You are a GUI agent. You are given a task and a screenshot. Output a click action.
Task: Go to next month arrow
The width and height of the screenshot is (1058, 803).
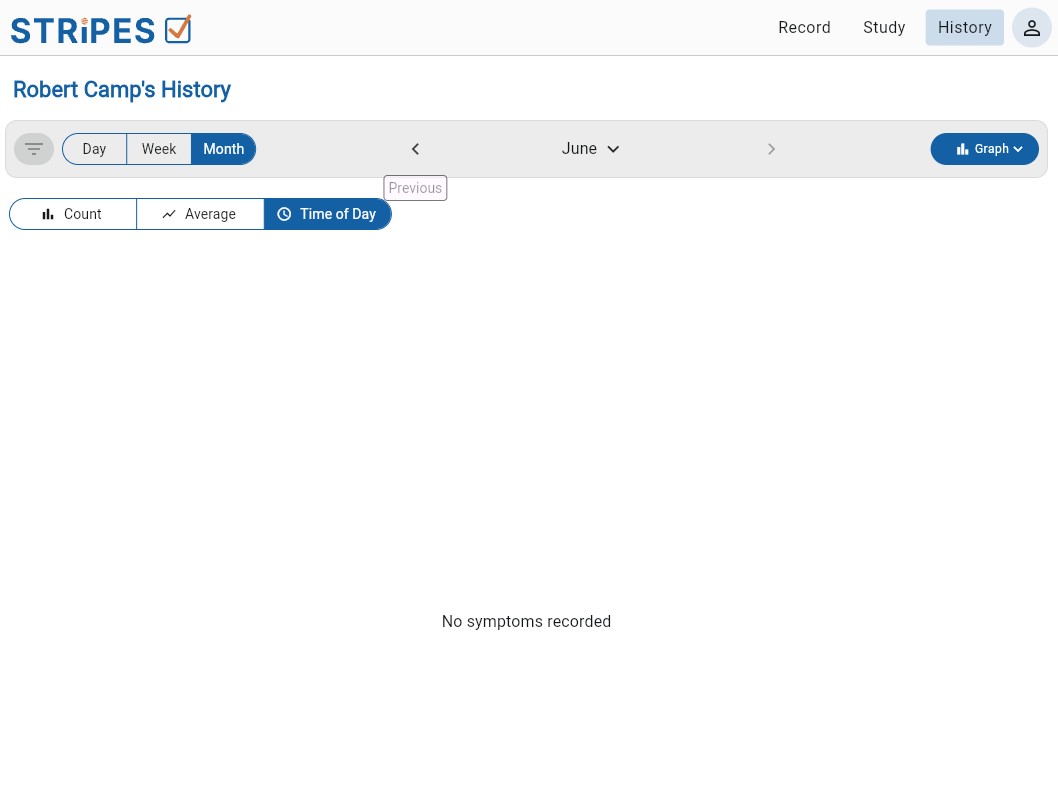click(x=771, y=149)
